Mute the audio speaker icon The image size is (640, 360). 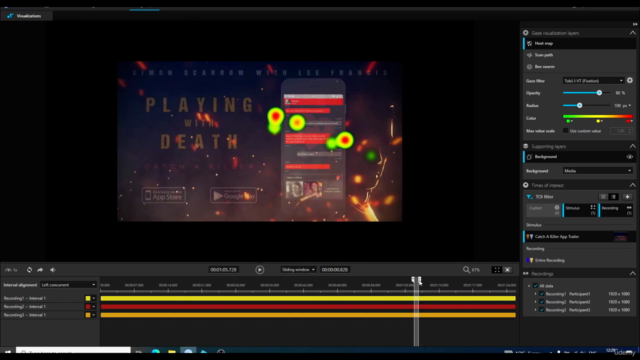(53, 270)
